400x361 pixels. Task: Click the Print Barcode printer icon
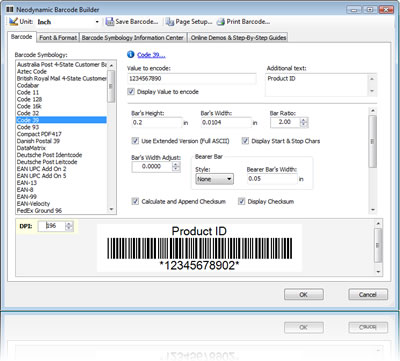[x=221, y=22]
